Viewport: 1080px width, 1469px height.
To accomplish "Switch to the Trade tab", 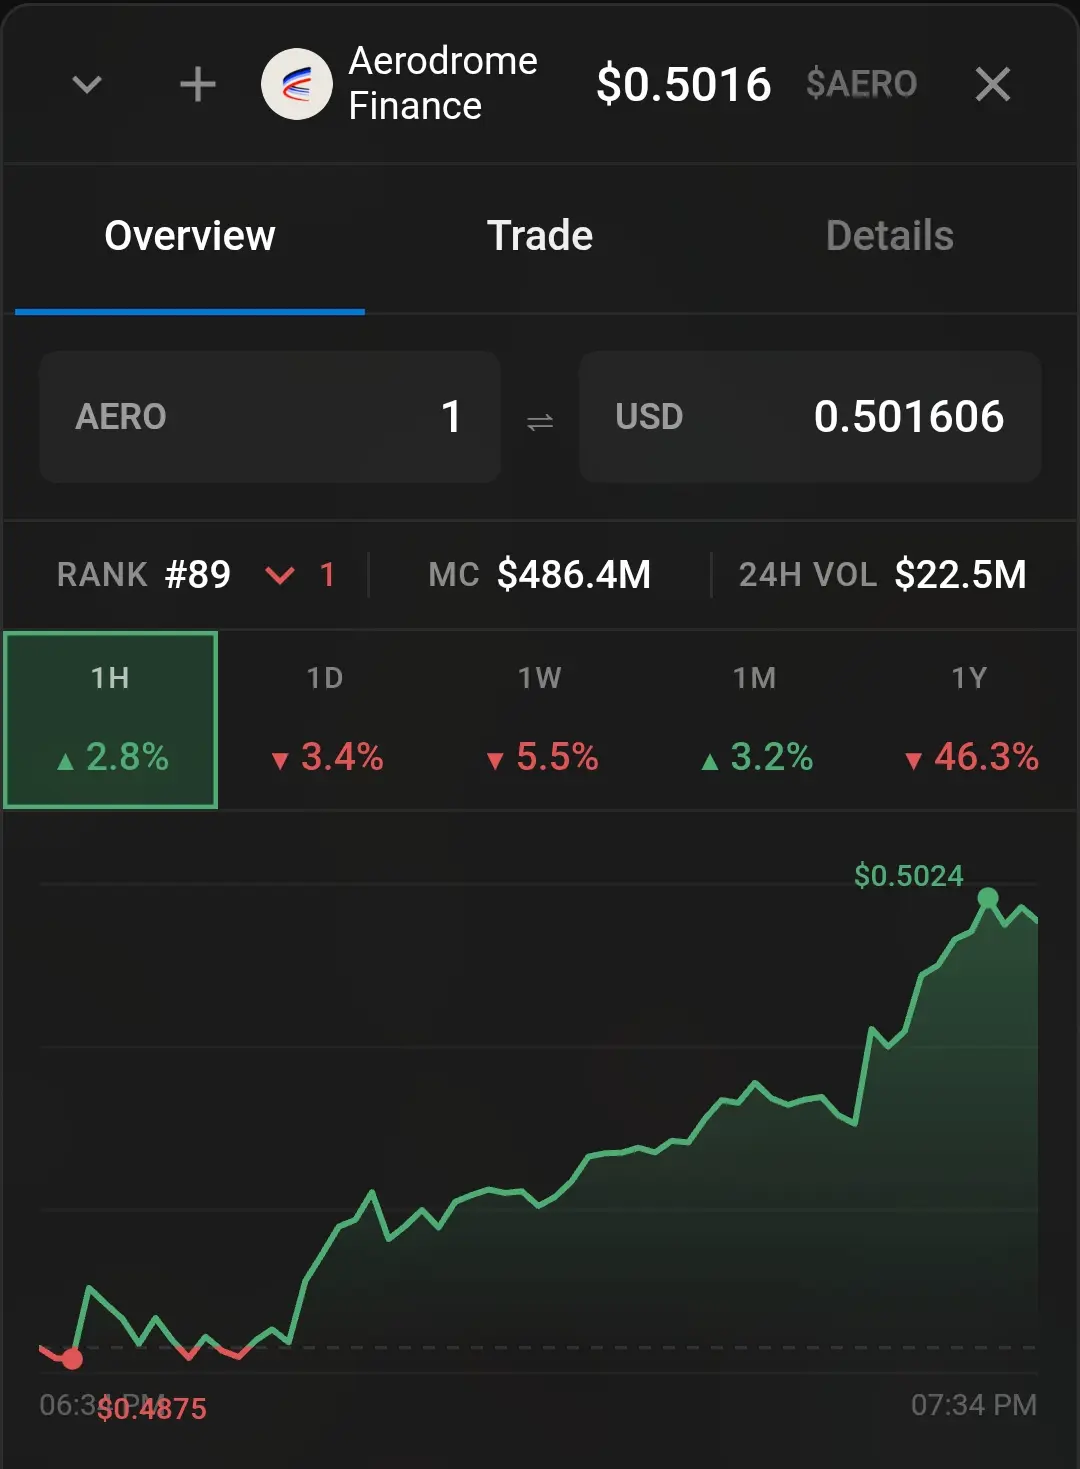I will click(x=540, y=236).
